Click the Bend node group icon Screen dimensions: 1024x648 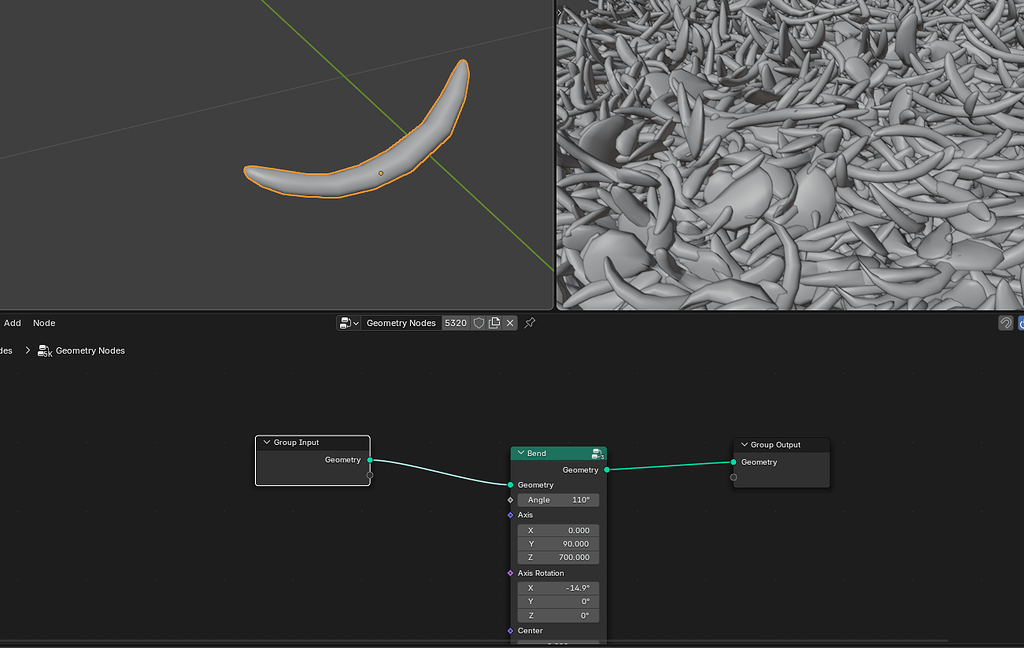pos(598,453)
